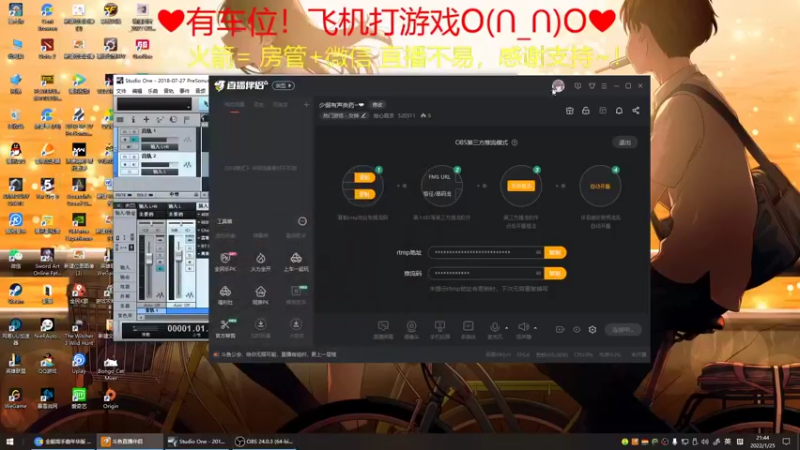Click the lock icon in room header
Screen dimensions: 800x450
tap(586, 111)
